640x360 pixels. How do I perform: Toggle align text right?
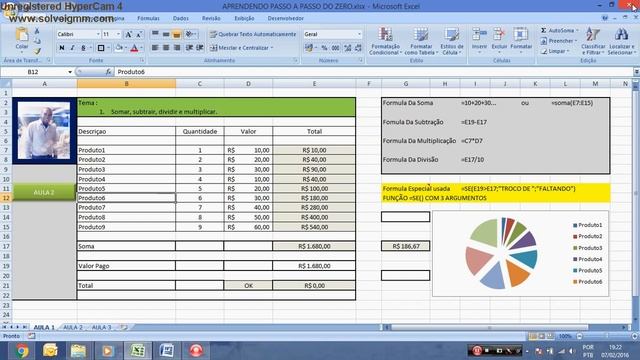(x=176, y=48)
